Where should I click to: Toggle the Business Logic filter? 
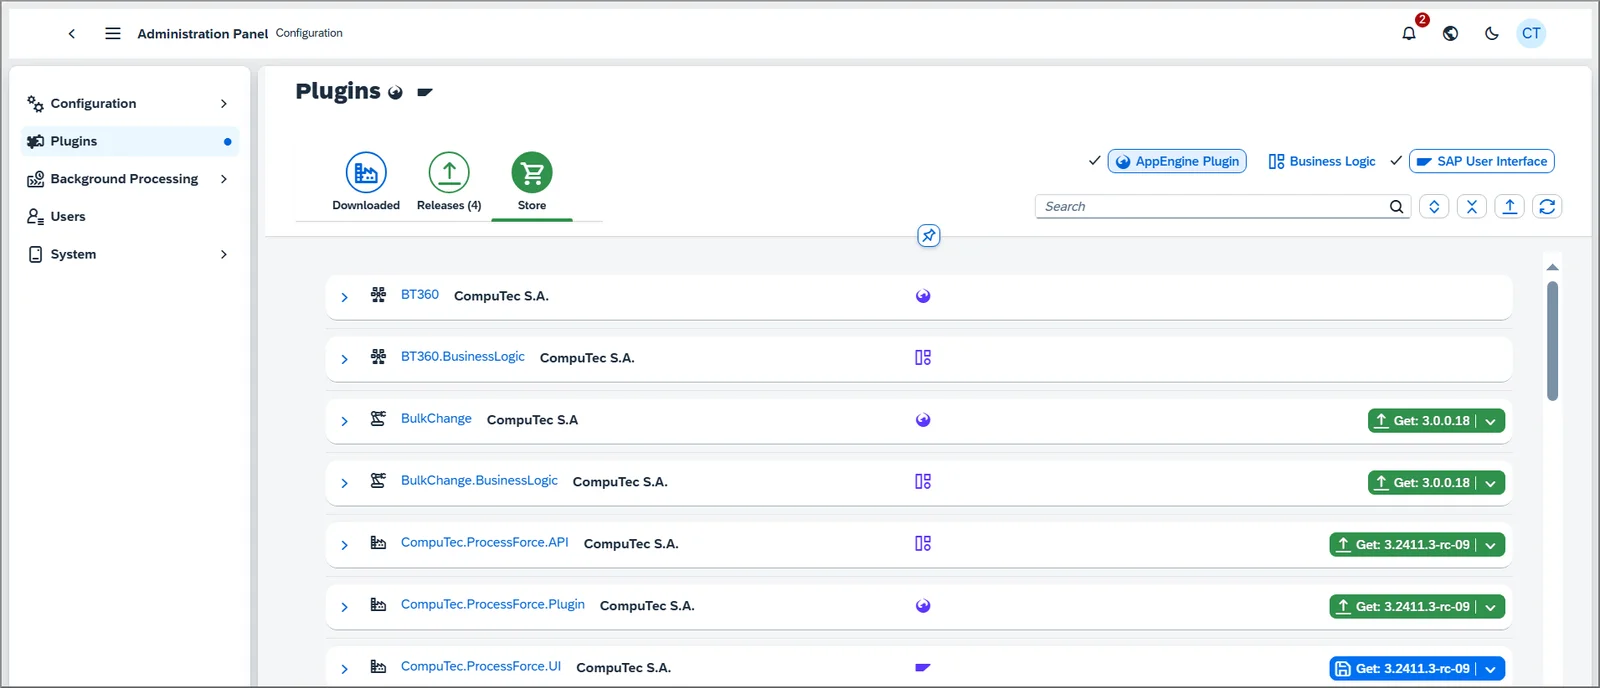pyautogui.click(x=1321, y=161)
